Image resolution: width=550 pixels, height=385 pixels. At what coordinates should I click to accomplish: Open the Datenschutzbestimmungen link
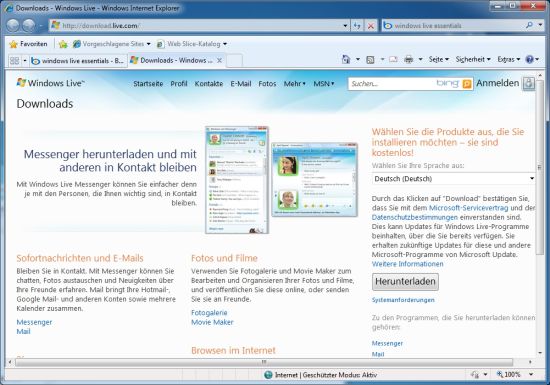(x=415, y=217)
